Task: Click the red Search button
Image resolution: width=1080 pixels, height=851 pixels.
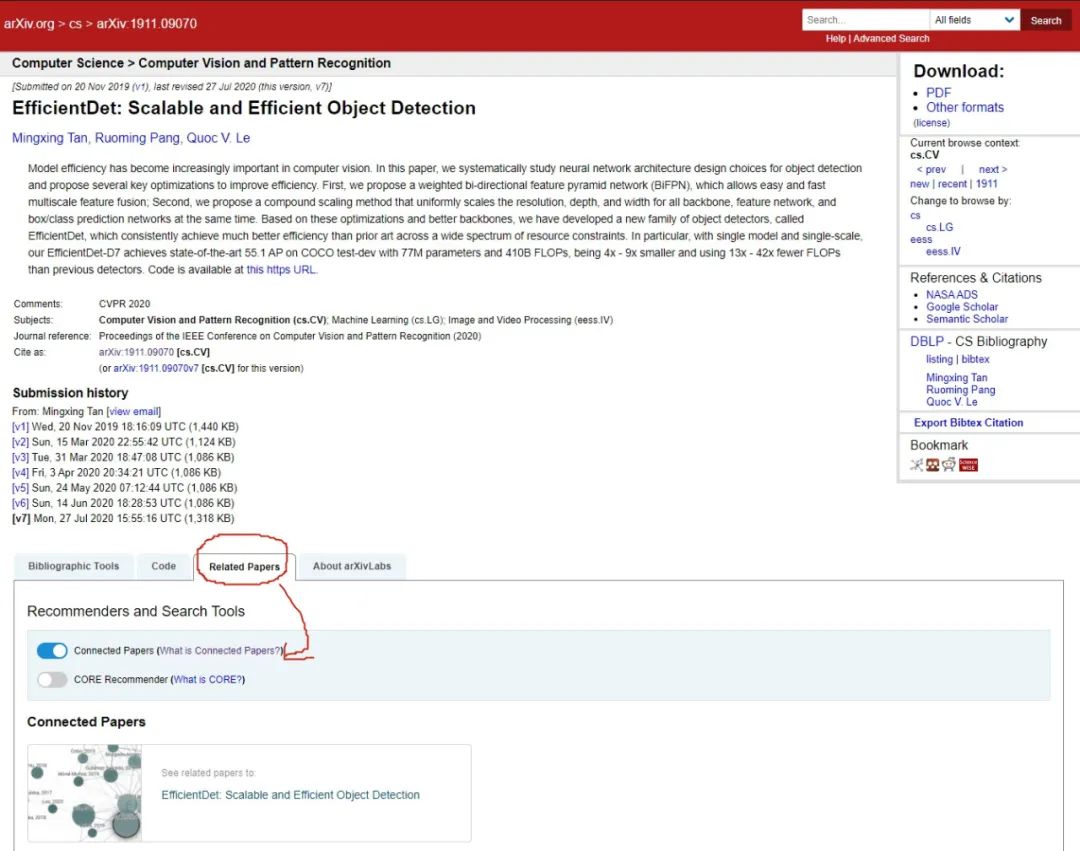Action: point(1046,21)
